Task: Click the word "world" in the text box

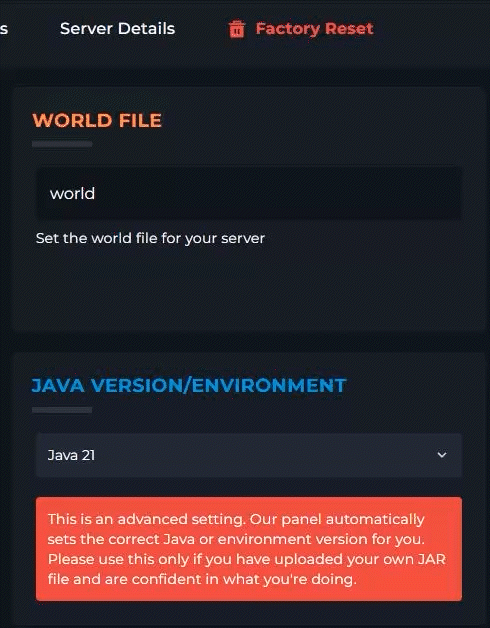Action: [x=73, y=193]
